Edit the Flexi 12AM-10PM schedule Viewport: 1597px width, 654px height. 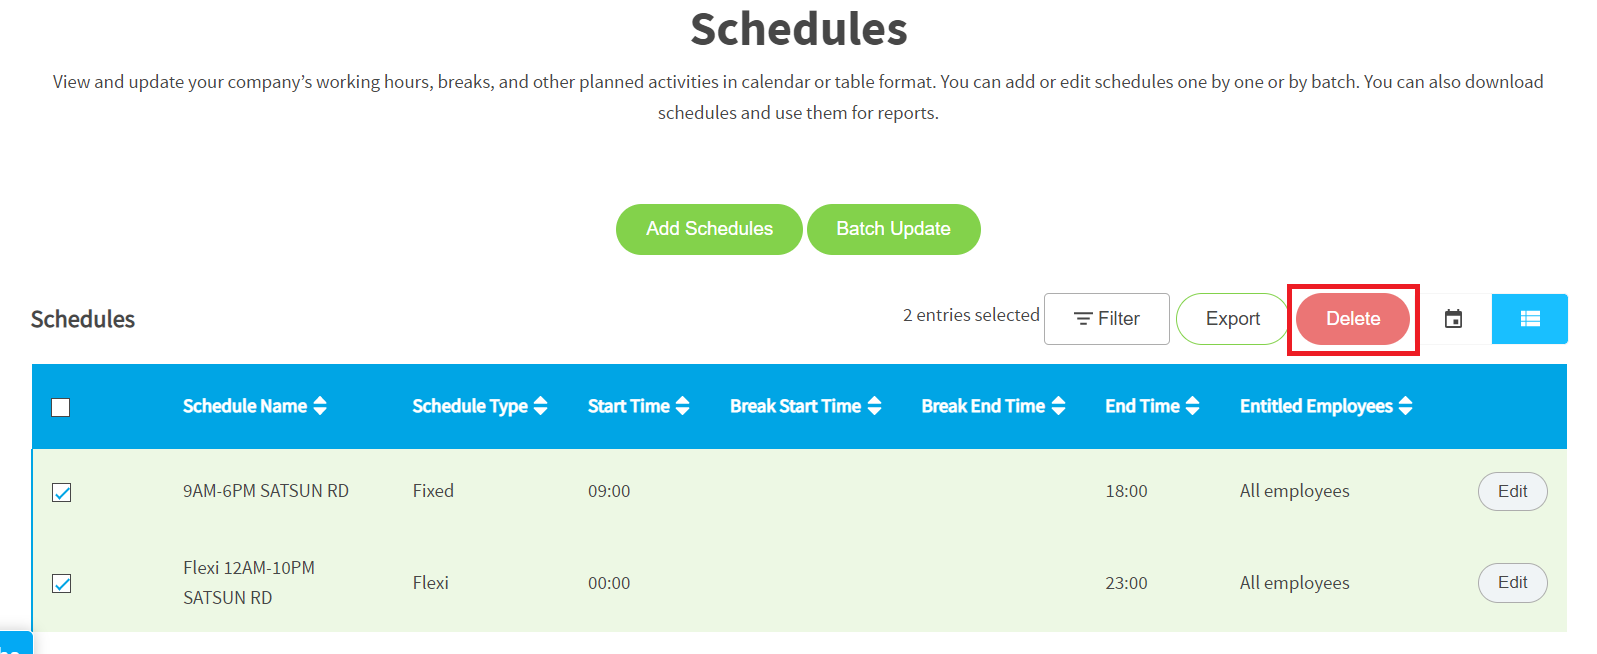[1512, 582]
